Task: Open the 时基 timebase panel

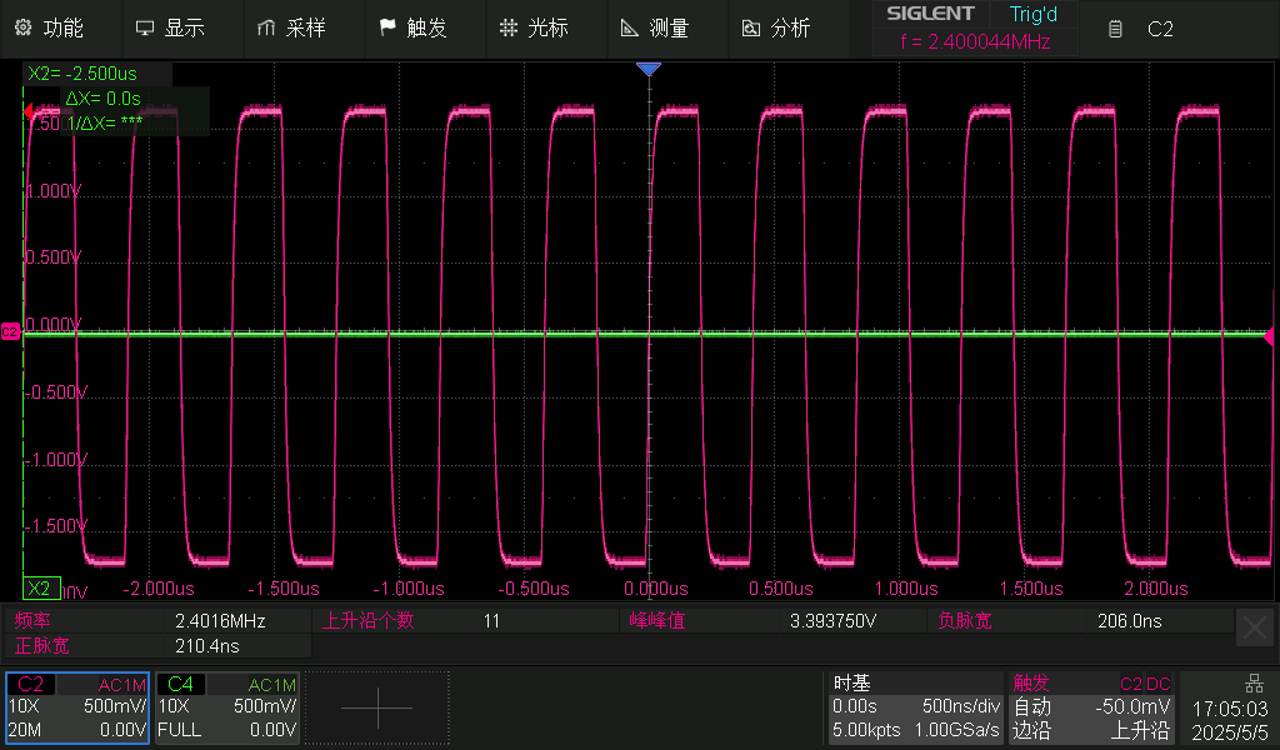Action: pyautogui.click(x=852, y=683)
